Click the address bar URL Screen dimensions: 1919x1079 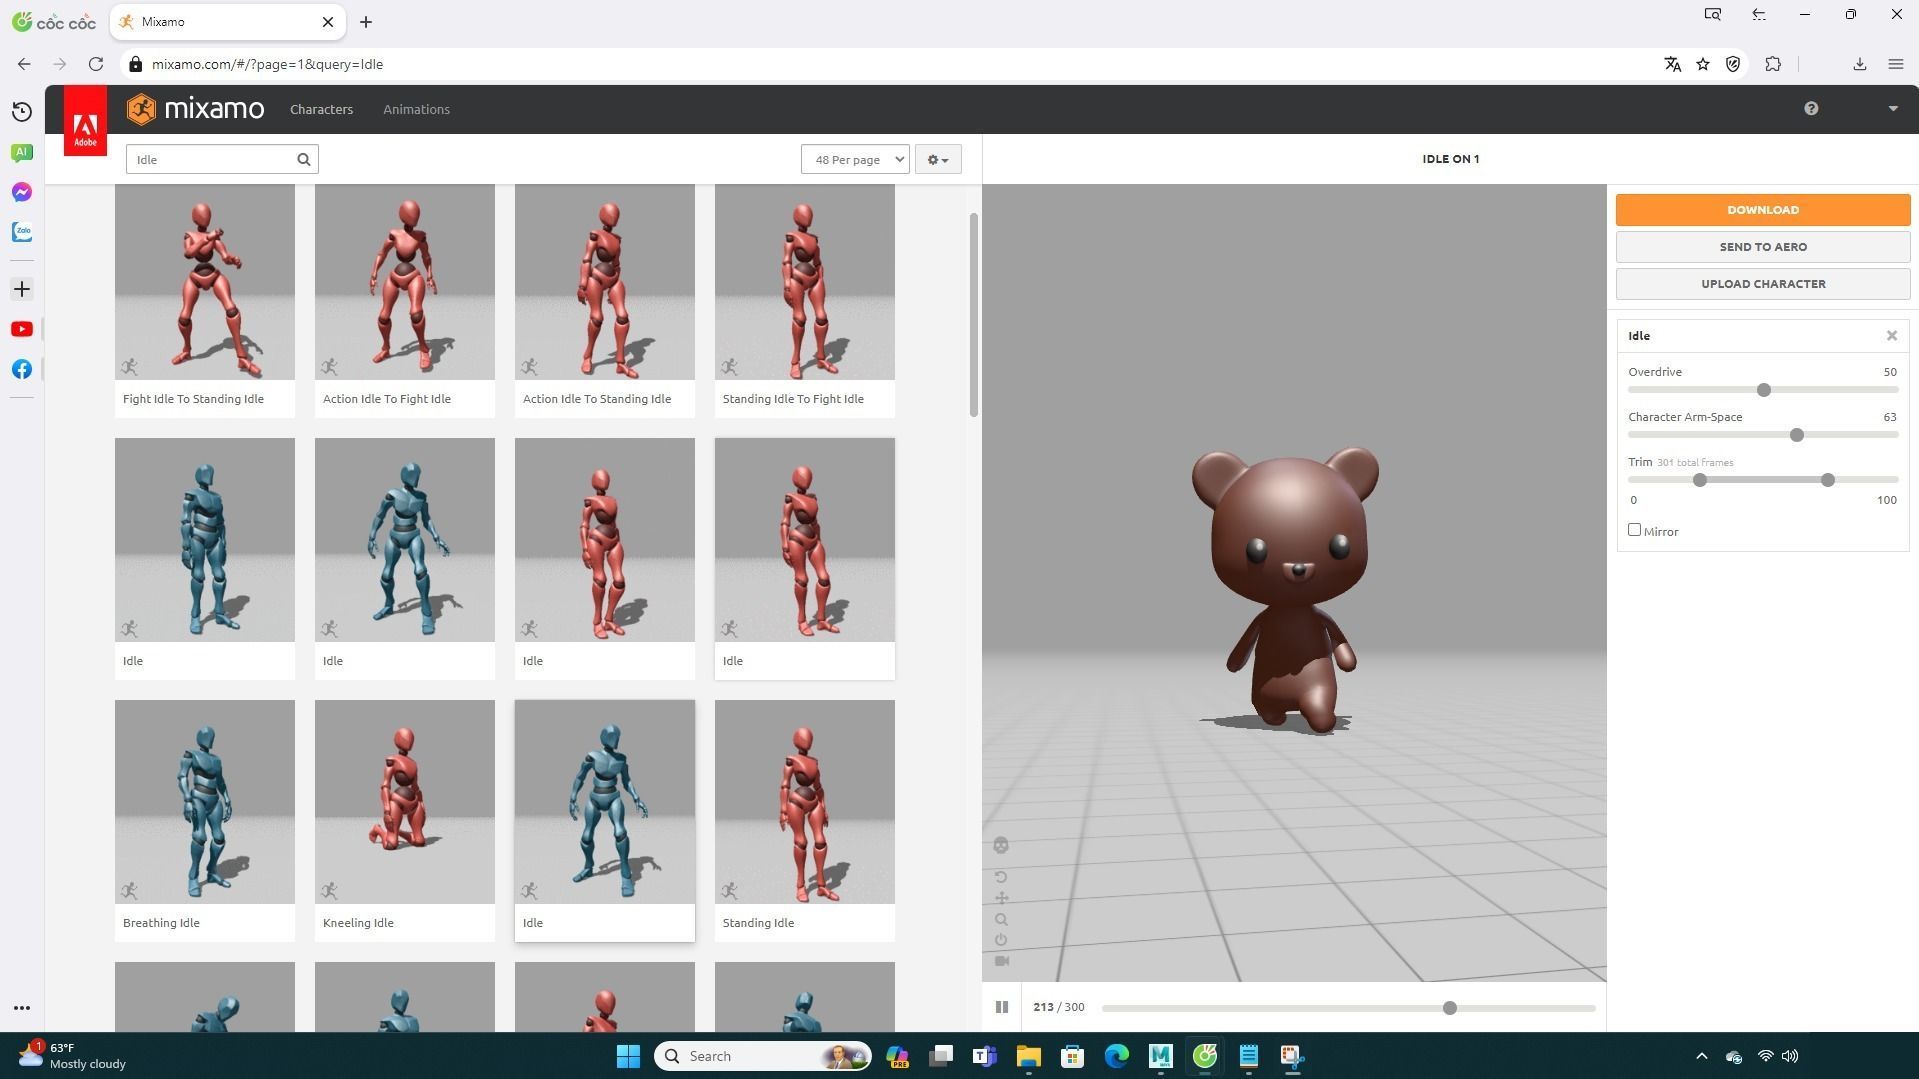267,64
